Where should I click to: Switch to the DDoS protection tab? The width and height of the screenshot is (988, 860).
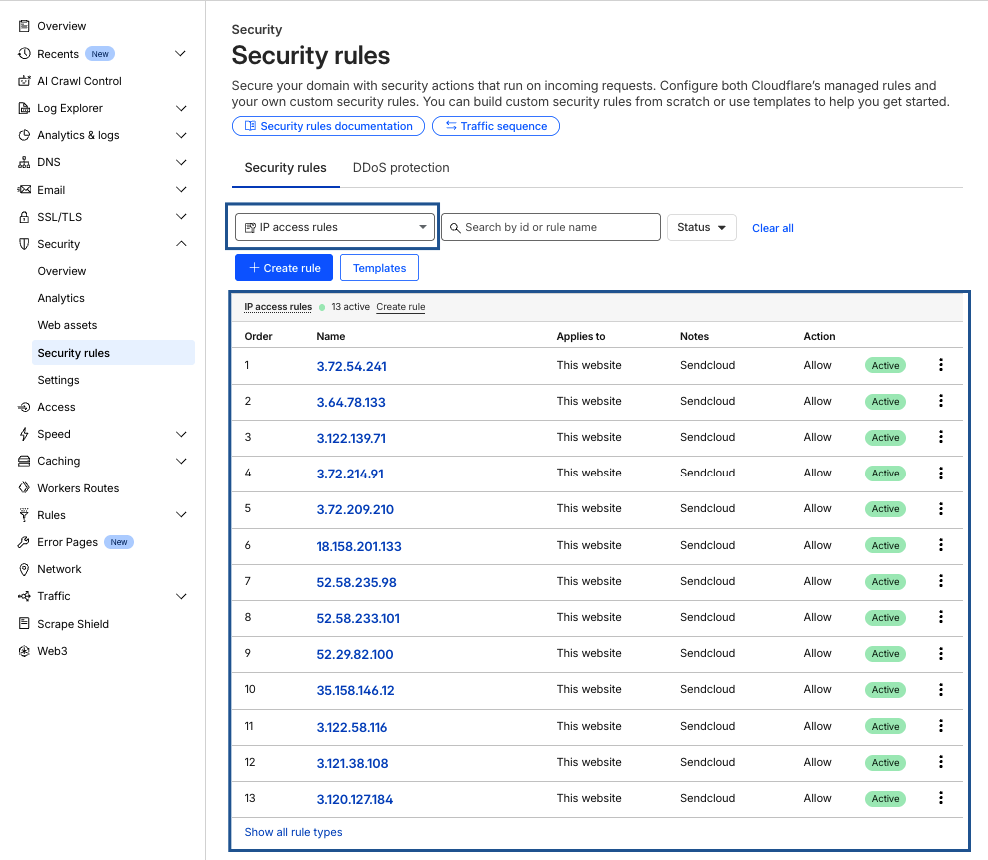pyautogui.click(x=401, y=168)
